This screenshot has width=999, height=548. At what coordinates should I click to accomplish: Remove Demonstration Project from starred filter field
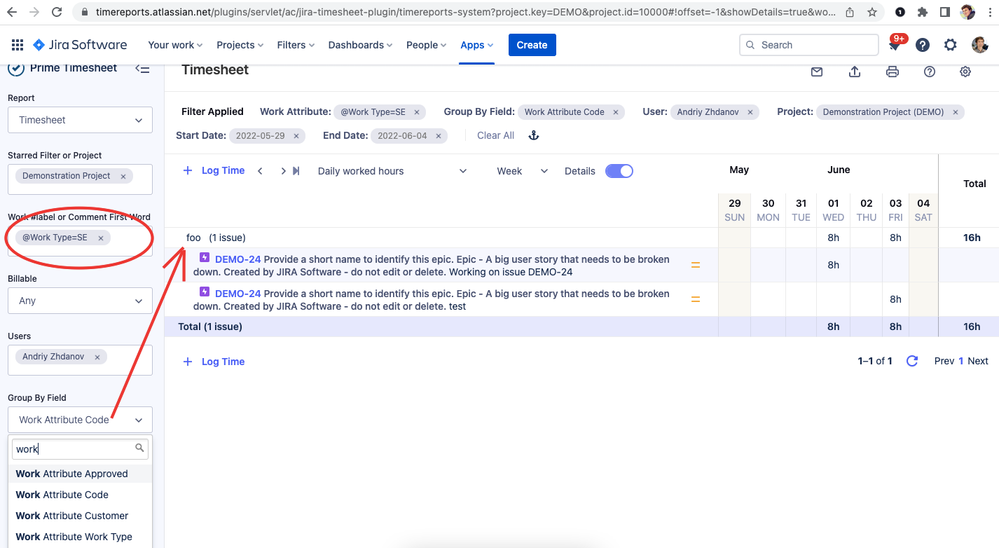click(x=123, y=176)
